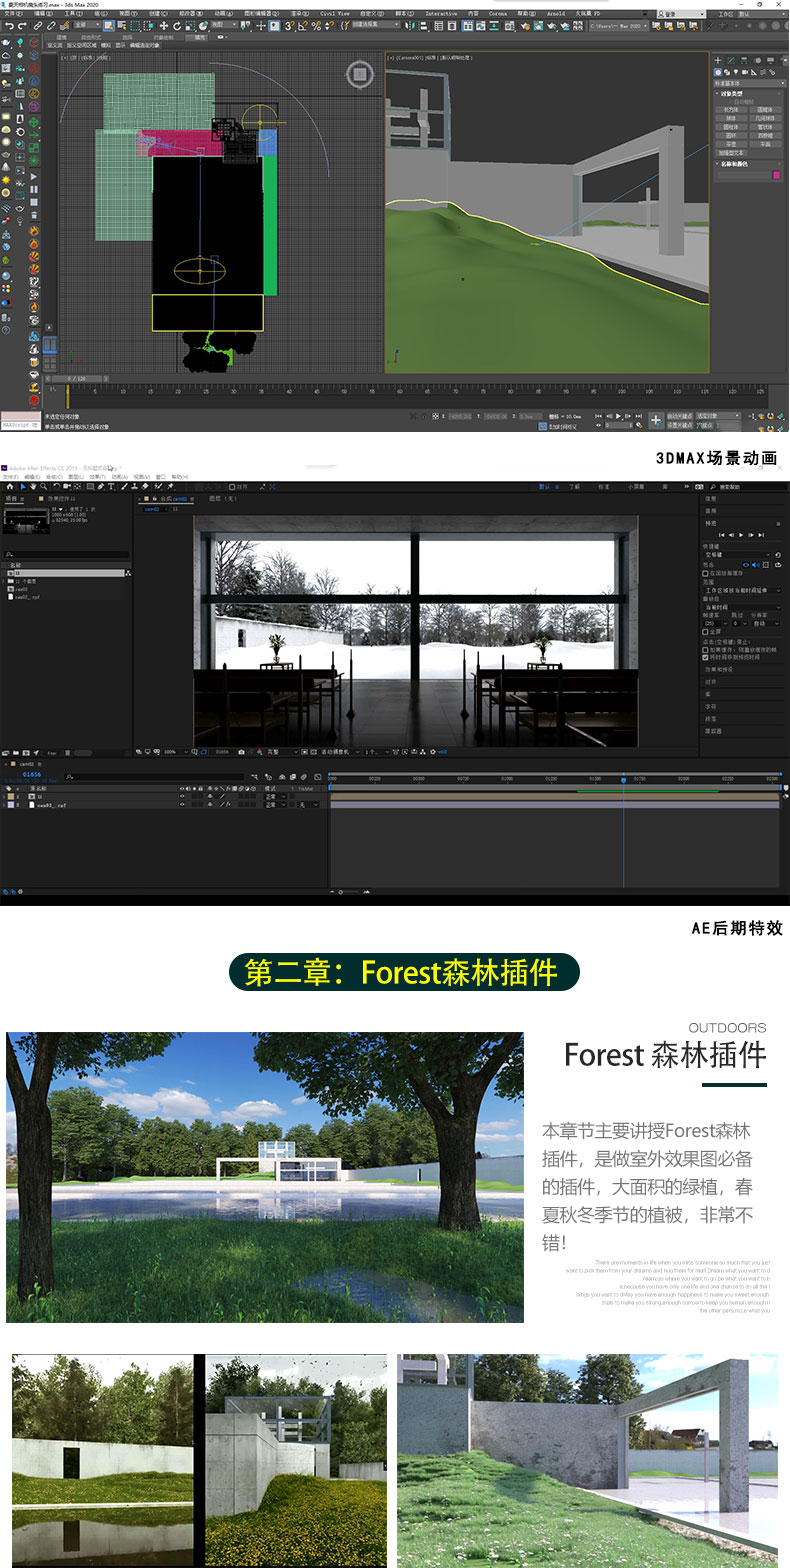
Task: Click the Redo arrow in 3ds Max toolbar
Action: coord(22,25)
